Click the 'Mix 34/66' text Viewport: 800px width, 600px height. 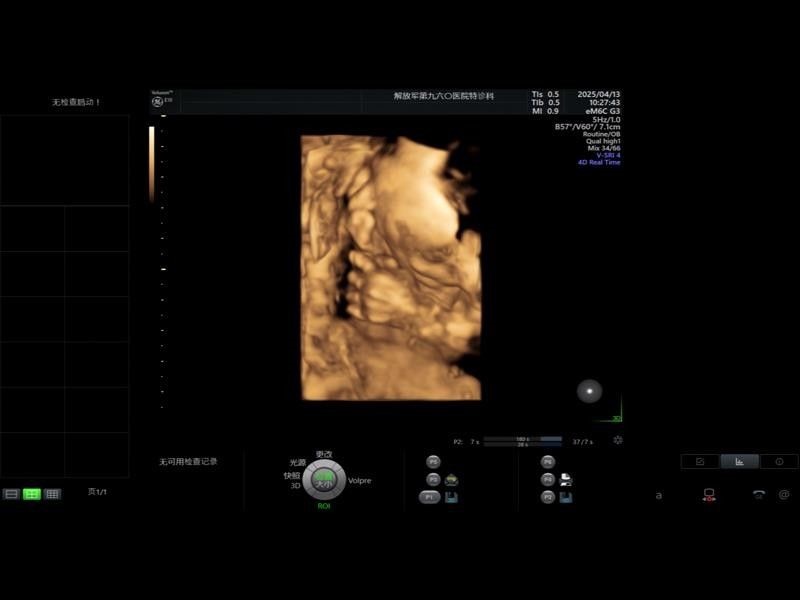pos(604,148)
